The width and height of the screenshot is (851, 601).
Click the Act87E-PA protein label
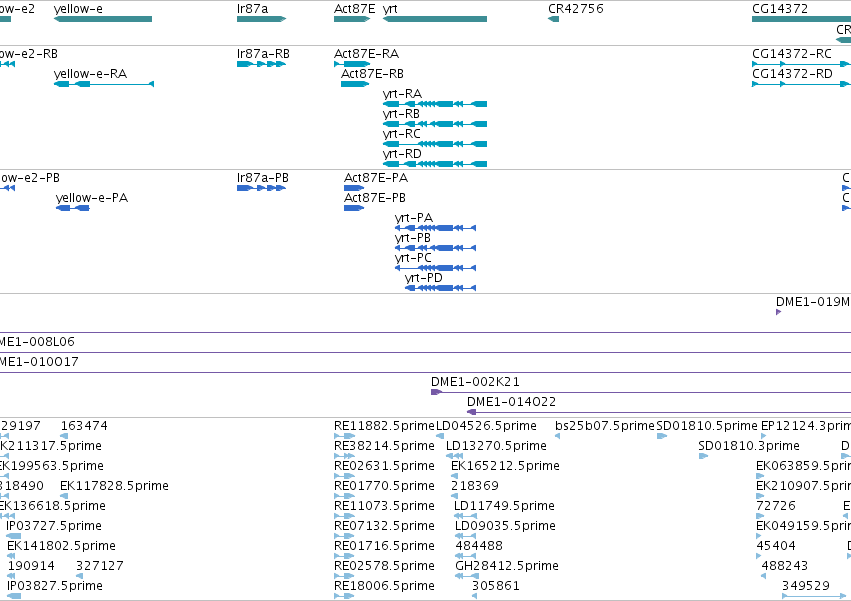click(x=376, y=178)
